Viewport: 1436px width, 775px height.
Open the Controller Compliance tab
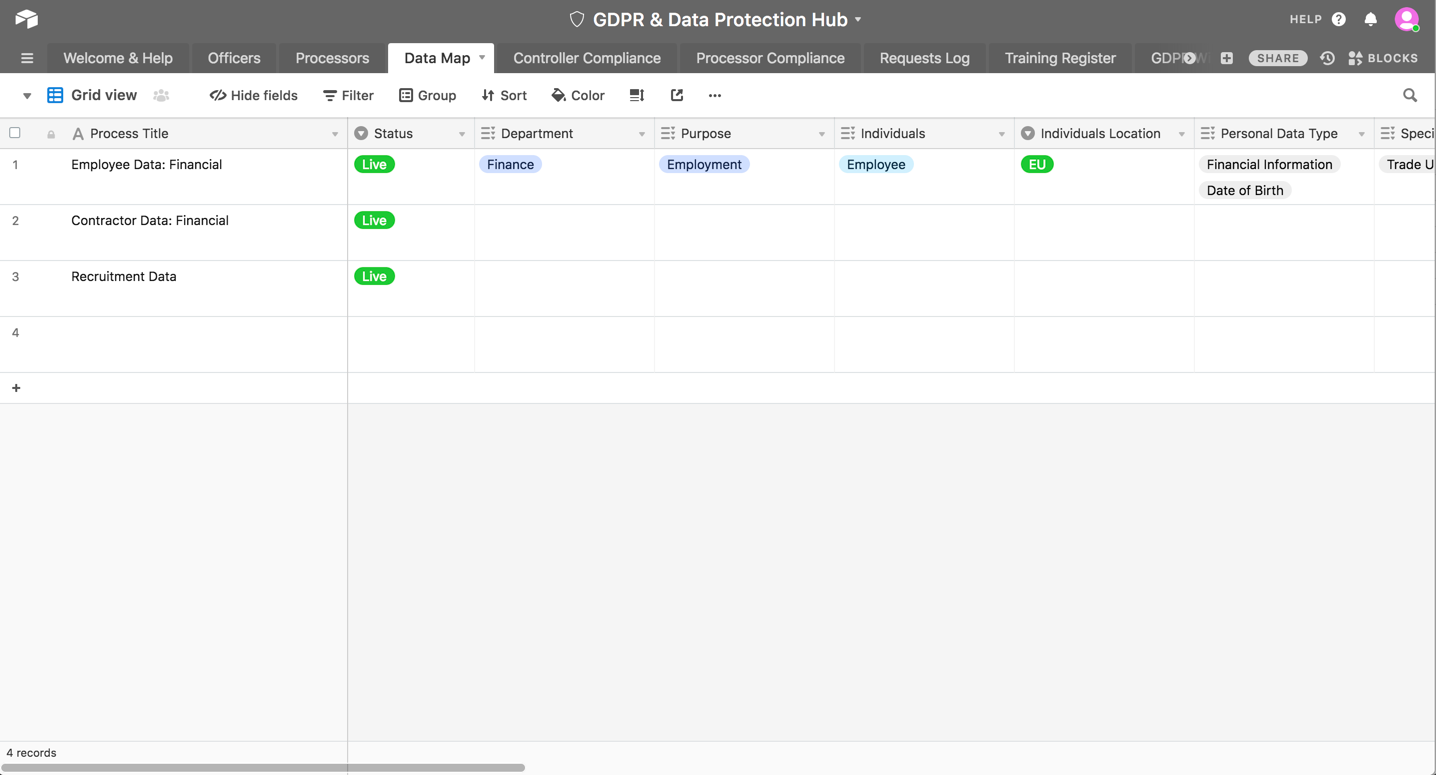(587, 58)
